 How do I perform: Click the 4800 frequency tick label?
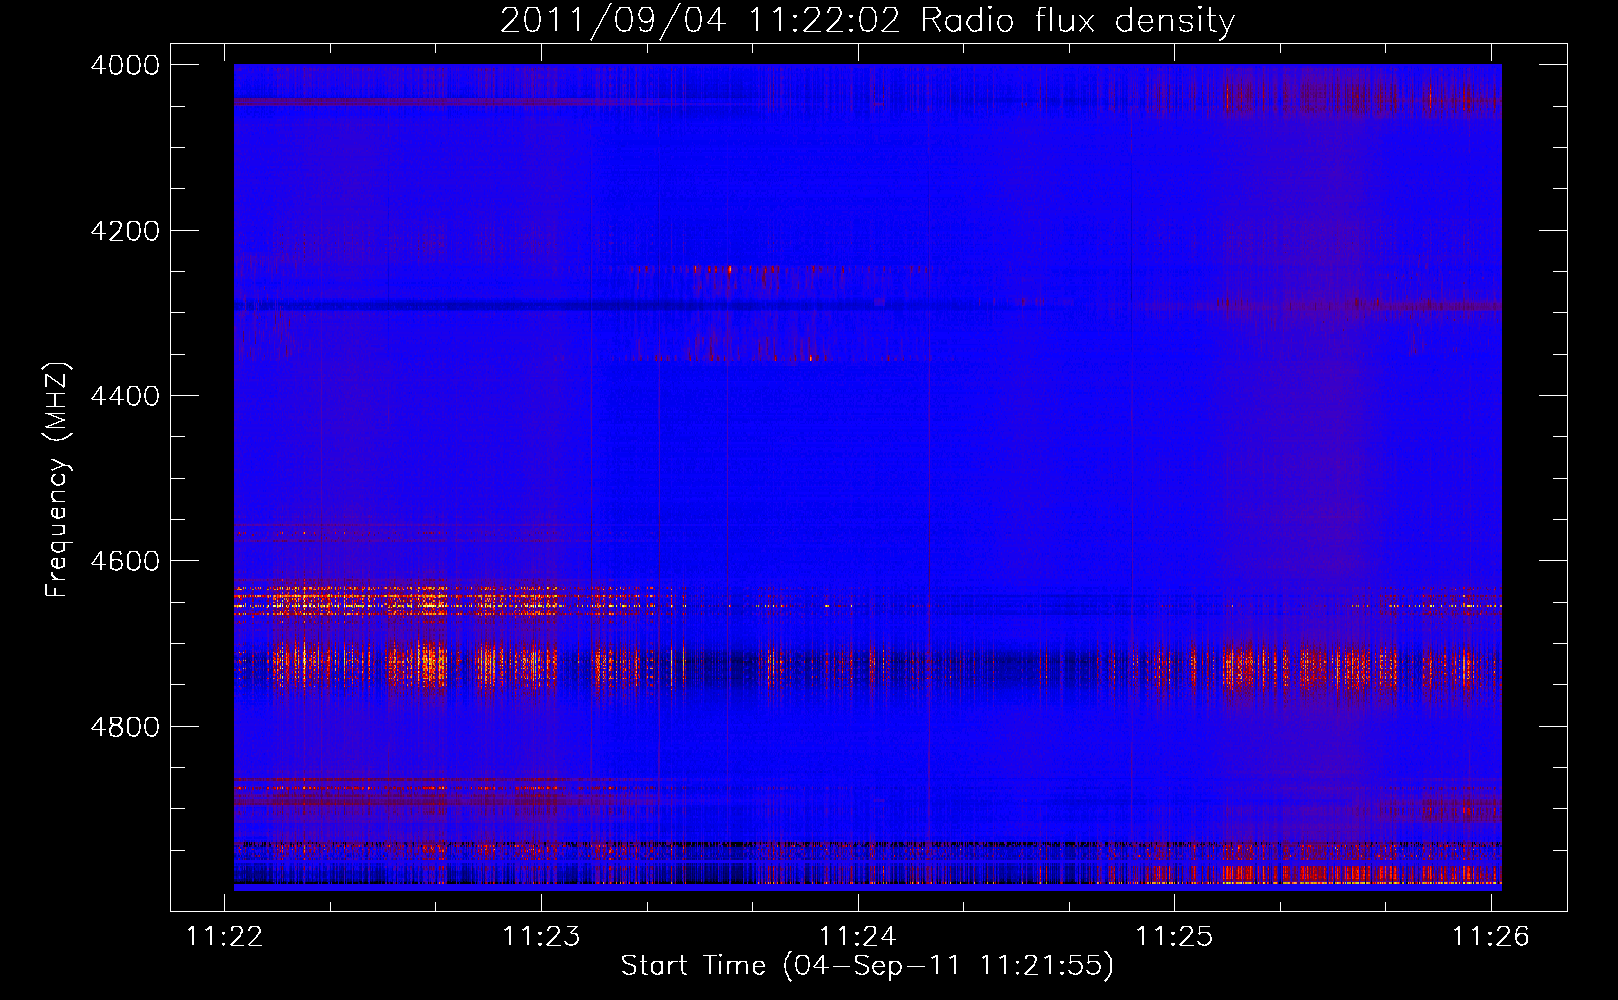[x=125, y=726]
